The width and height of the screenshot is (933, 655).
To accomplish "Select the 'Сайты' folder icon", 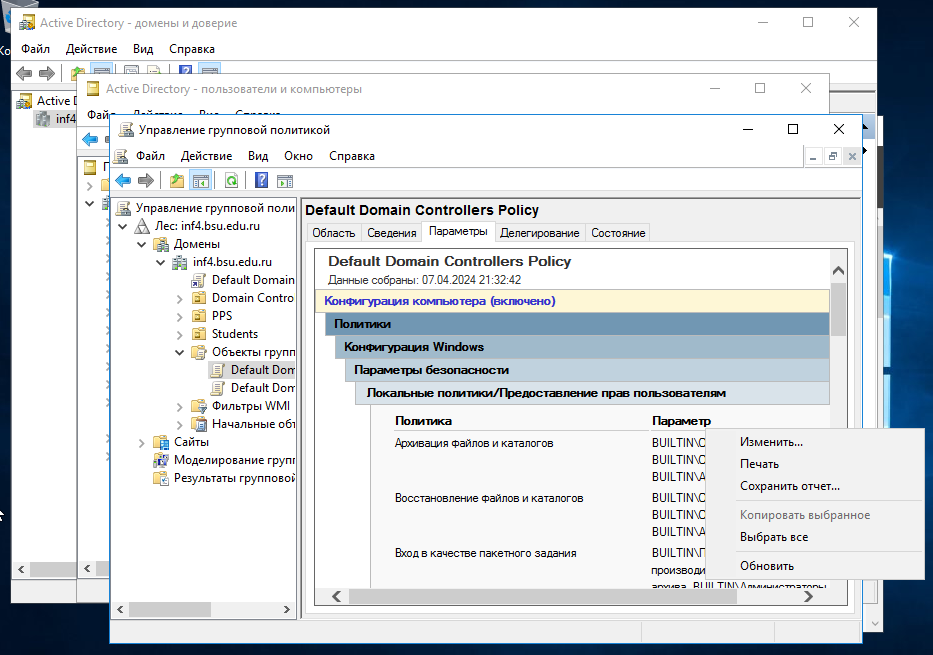I will point(161,442).
